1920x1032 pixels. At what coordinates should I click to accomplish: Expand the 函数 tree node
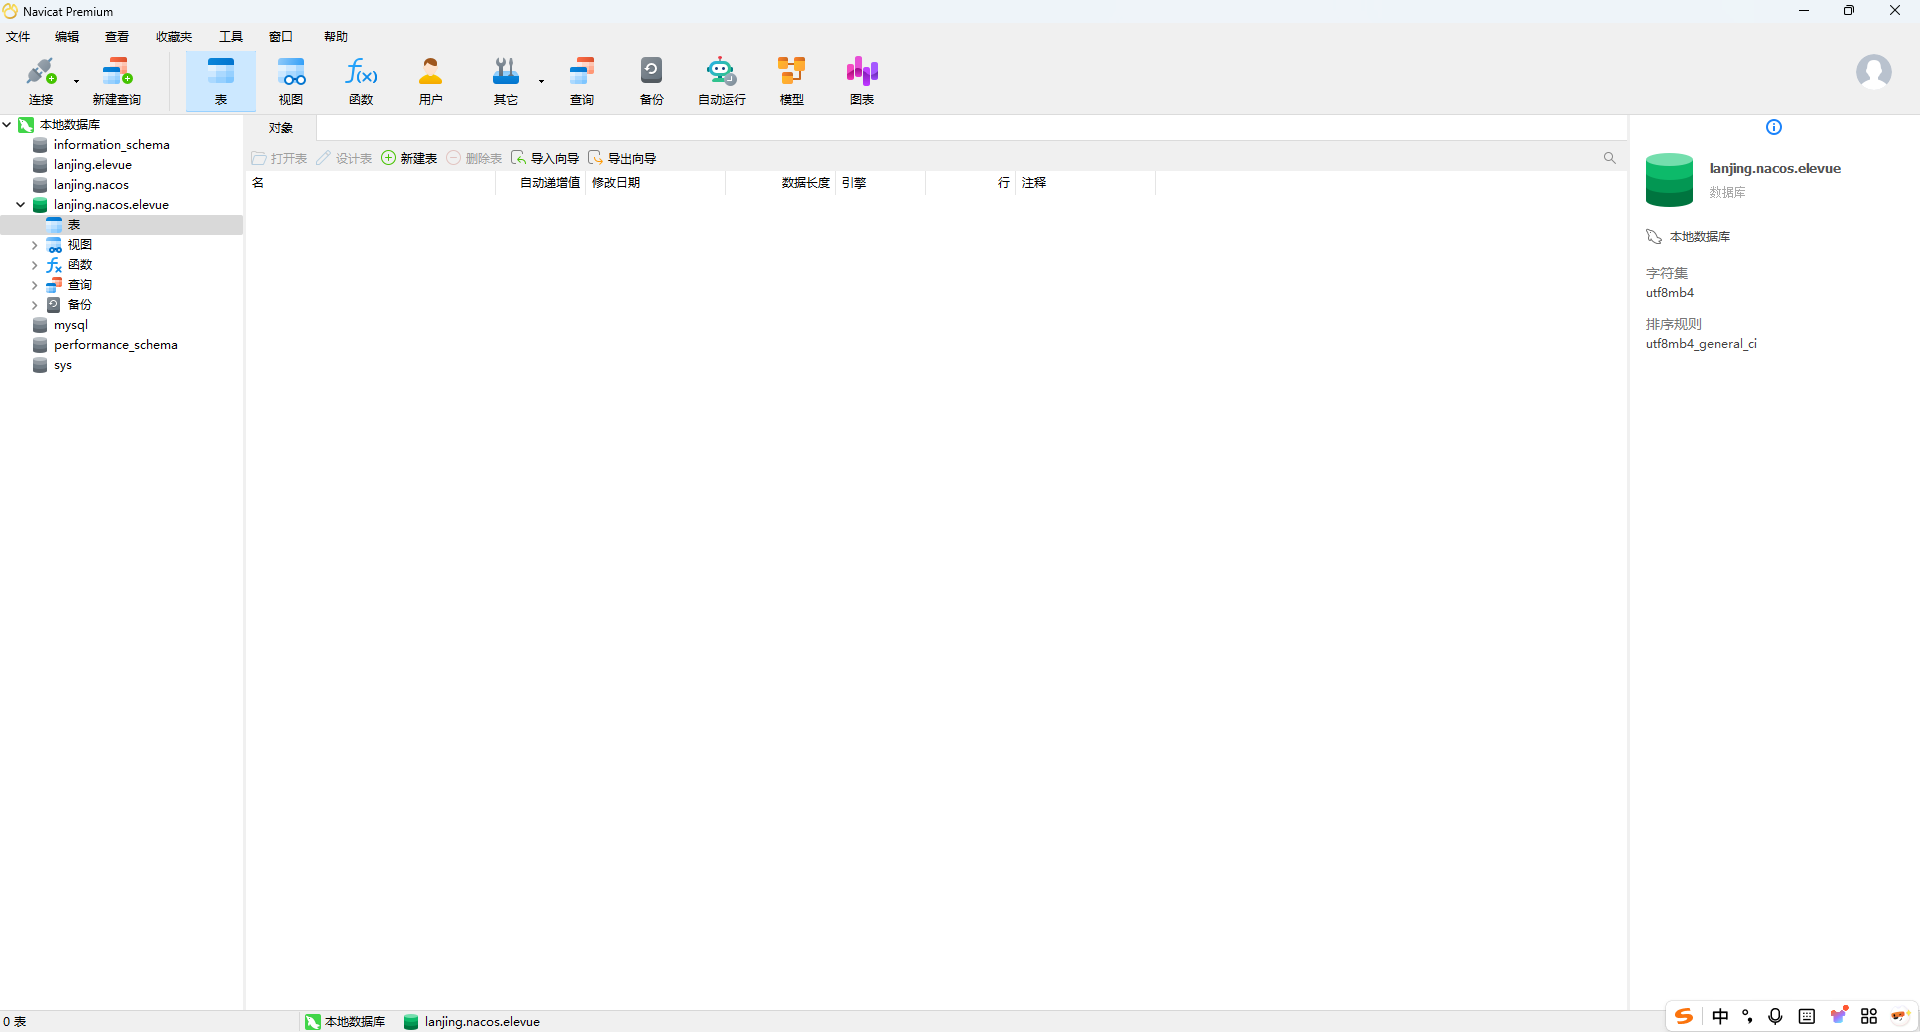pyautogui.click(x=34, y=265)
